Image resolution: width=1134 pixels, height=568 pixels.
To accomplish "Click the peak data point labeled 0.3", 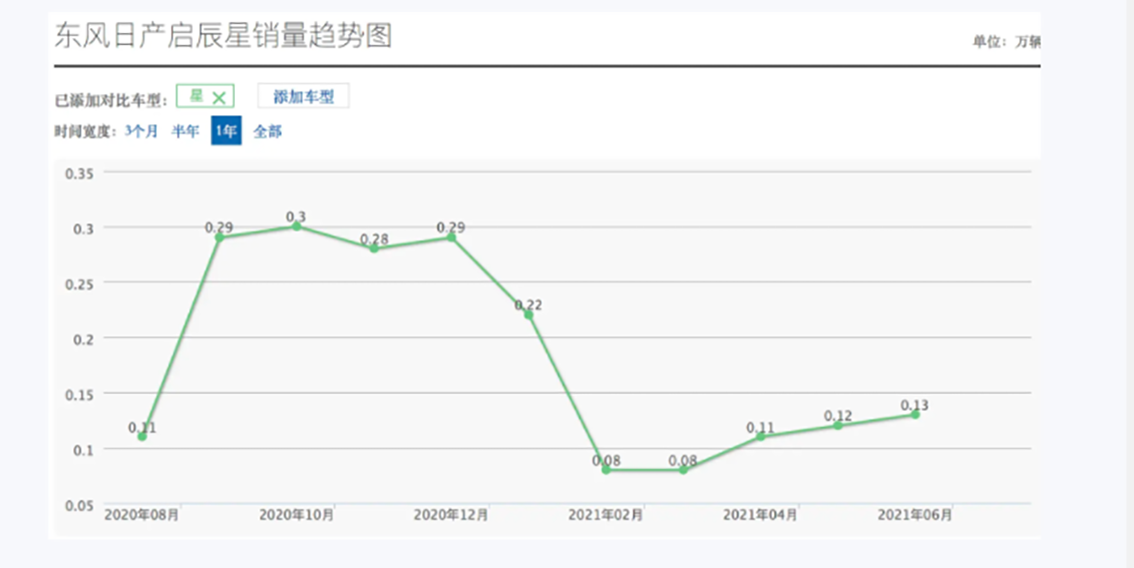I will point(297,226).
